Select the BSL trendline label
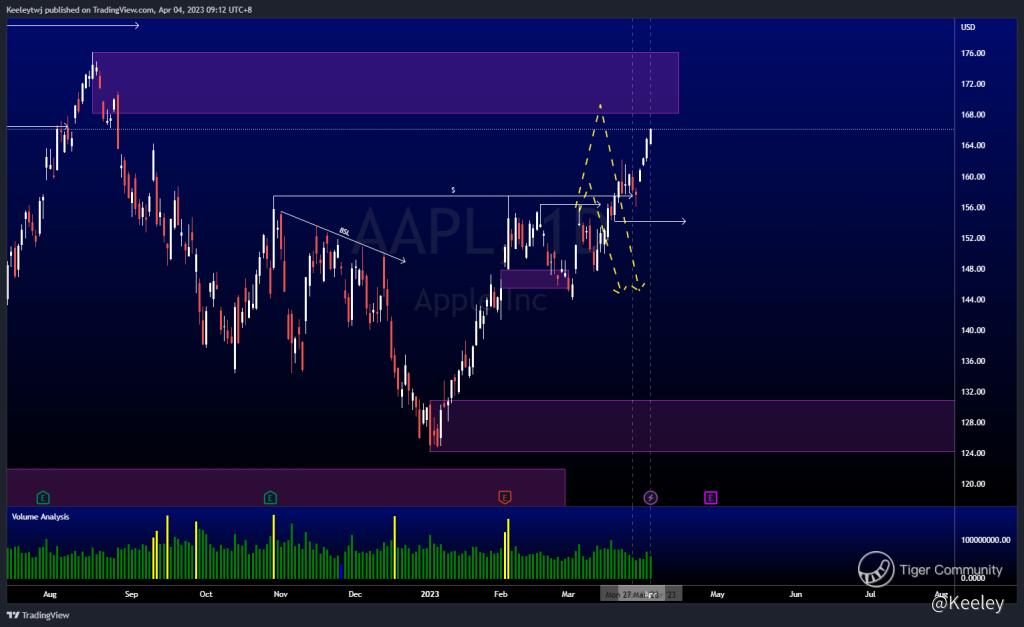 pos(344,232)
